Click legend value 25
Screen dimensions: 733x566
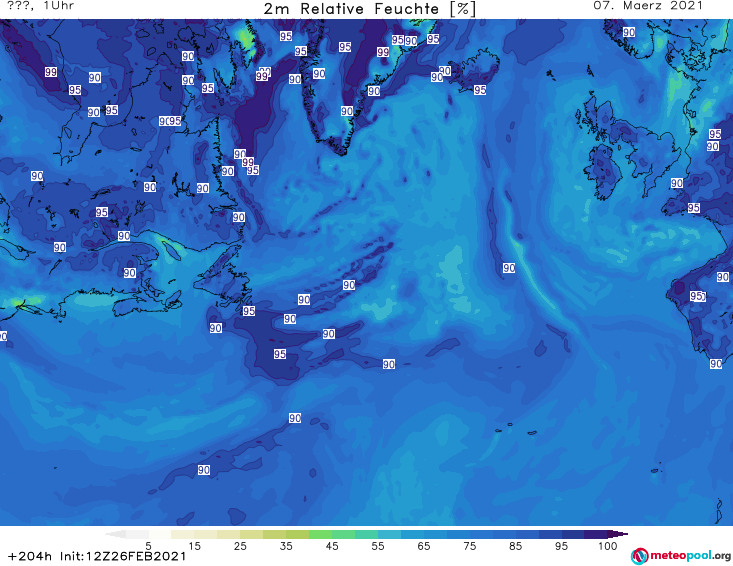[240, 546]
